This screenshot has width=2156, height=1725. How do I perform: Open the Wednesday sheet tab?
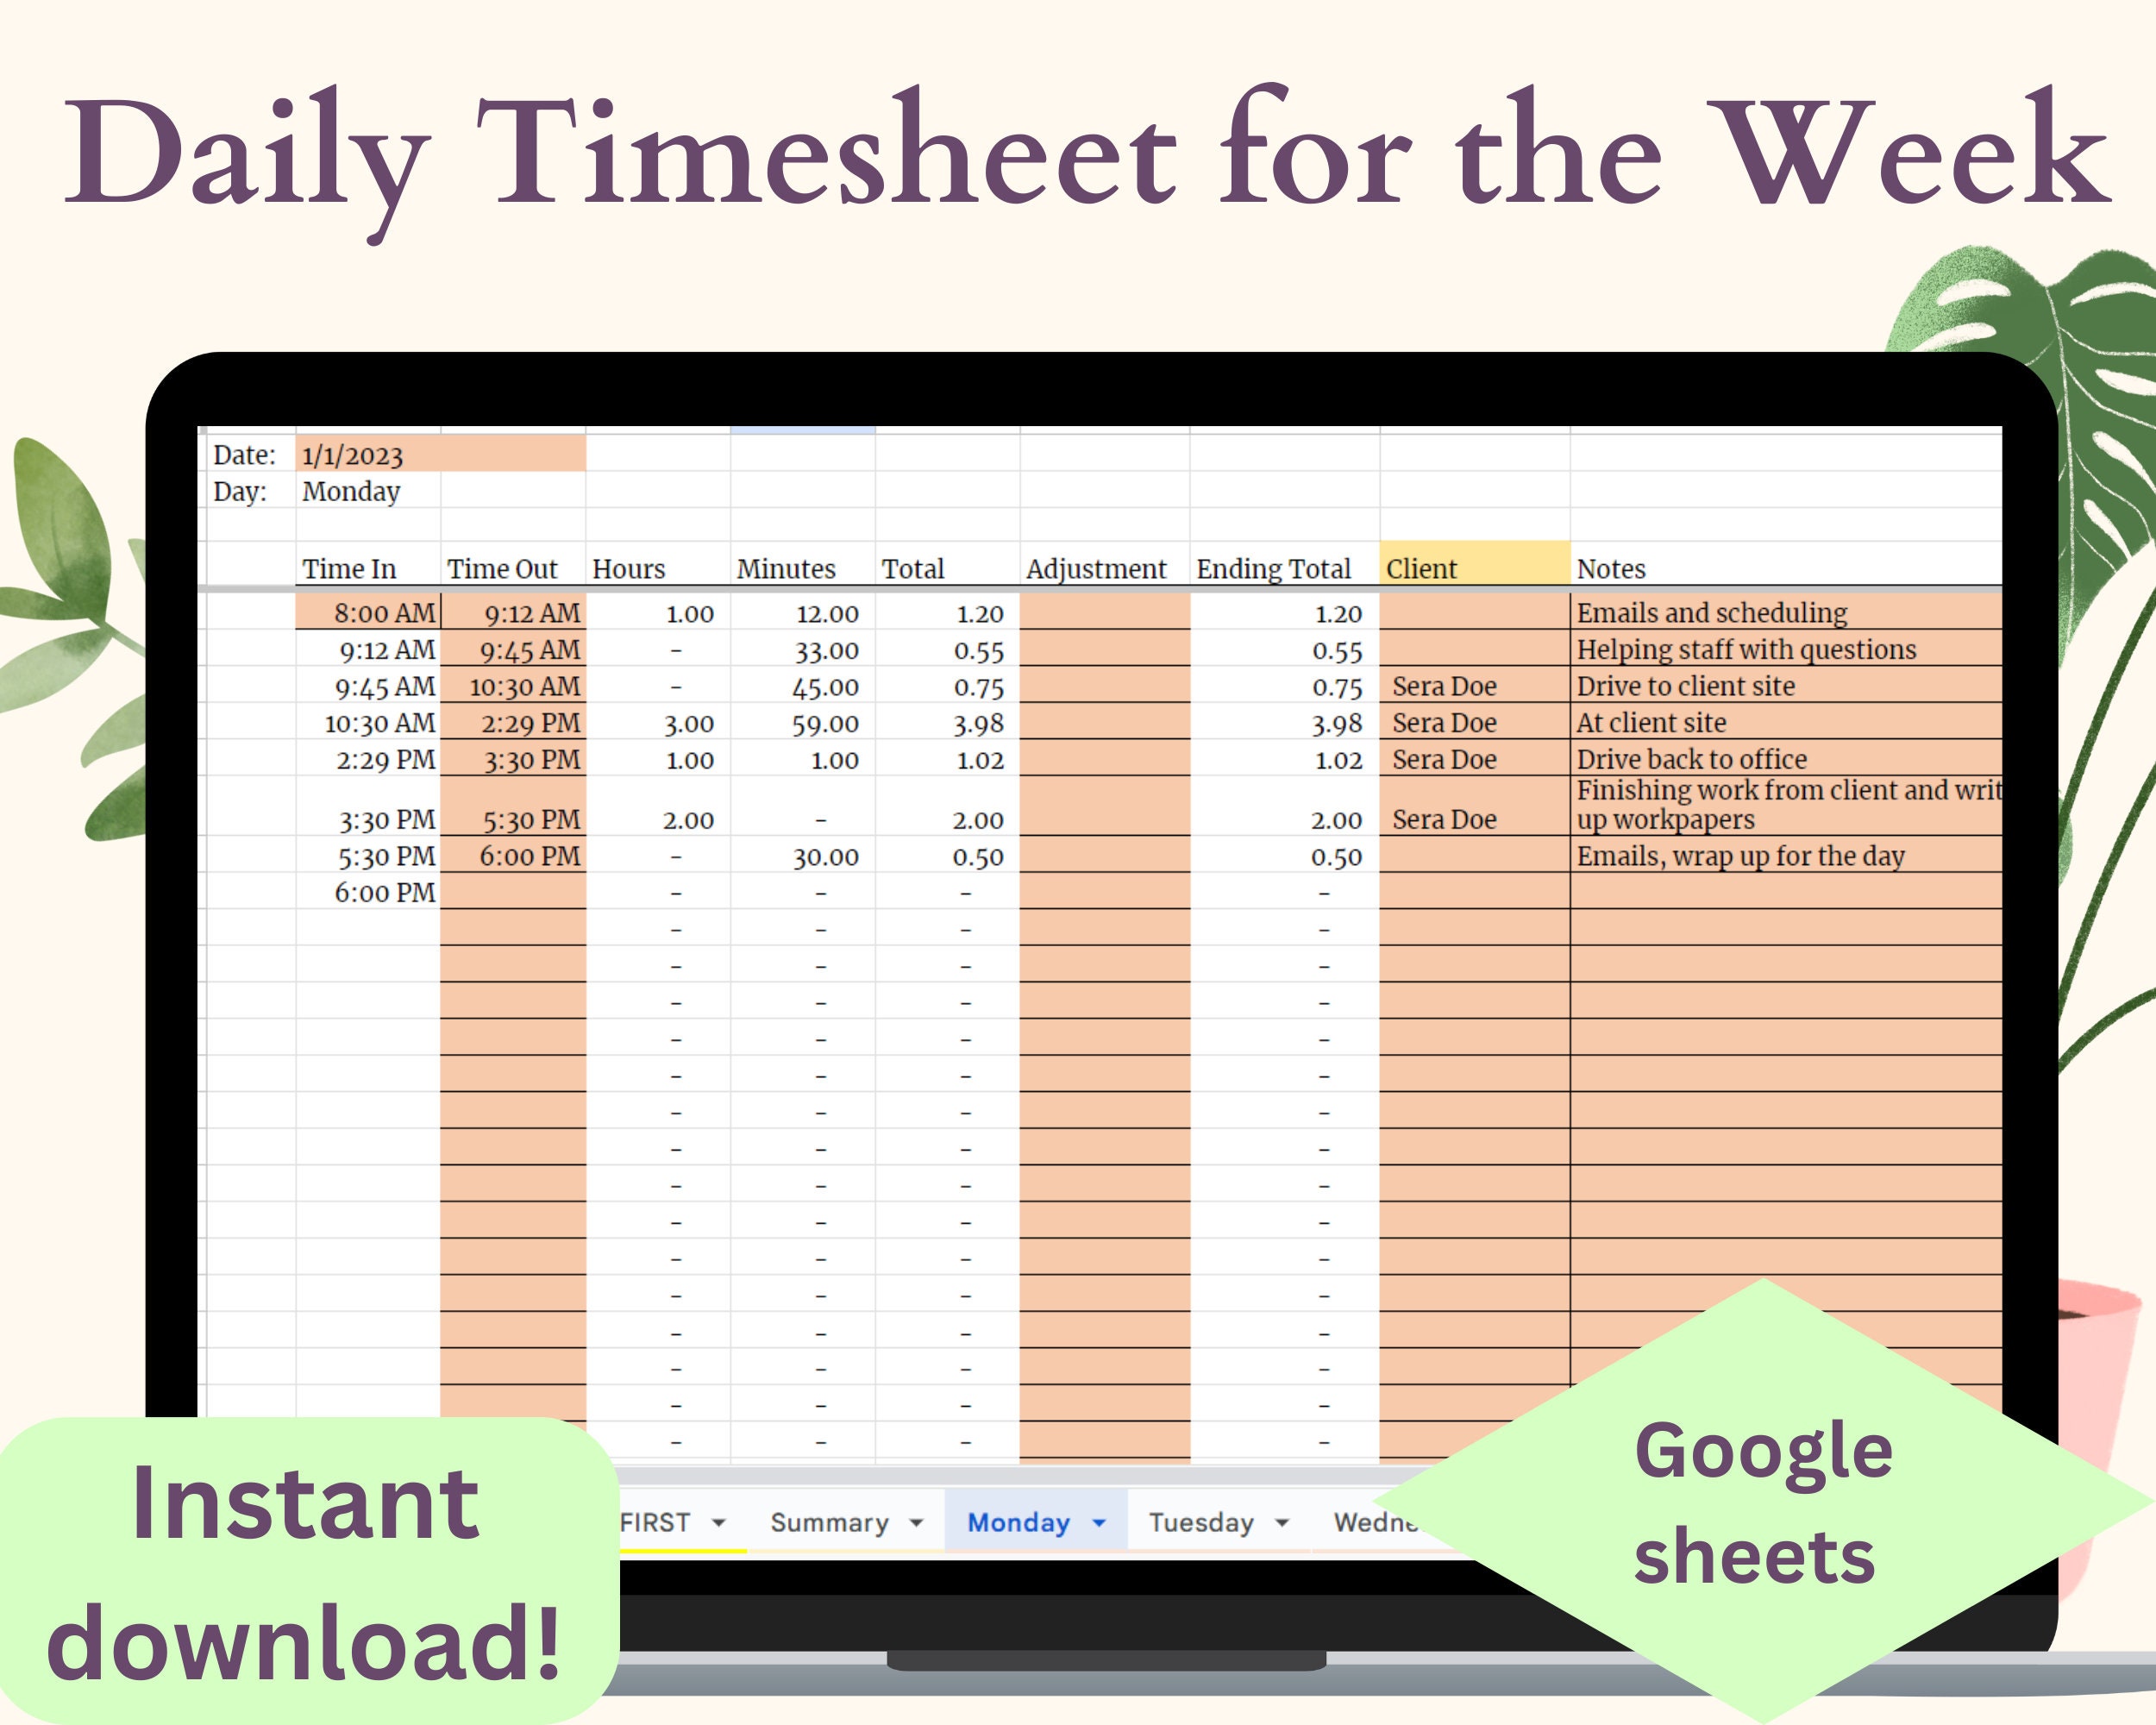(1375, 1522)
